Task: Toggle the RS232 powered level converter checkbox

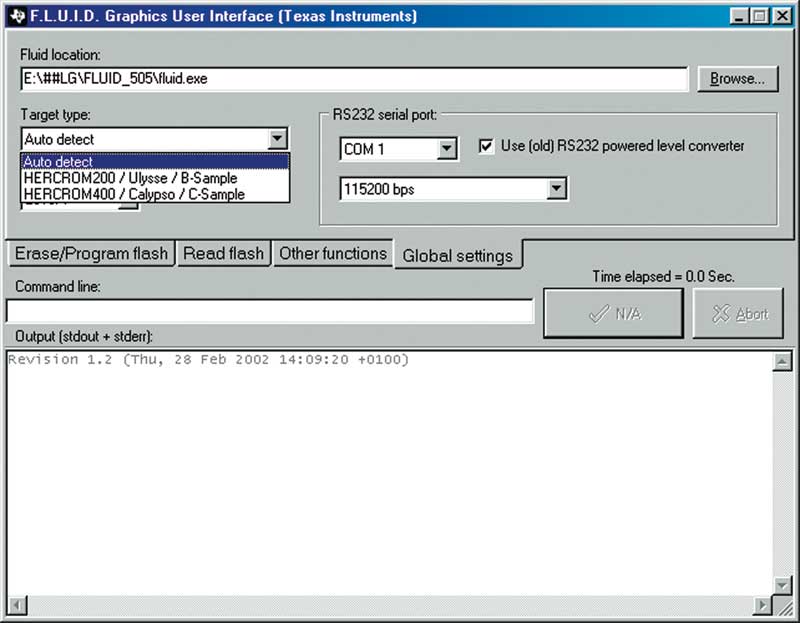Action: click(486, 146)
